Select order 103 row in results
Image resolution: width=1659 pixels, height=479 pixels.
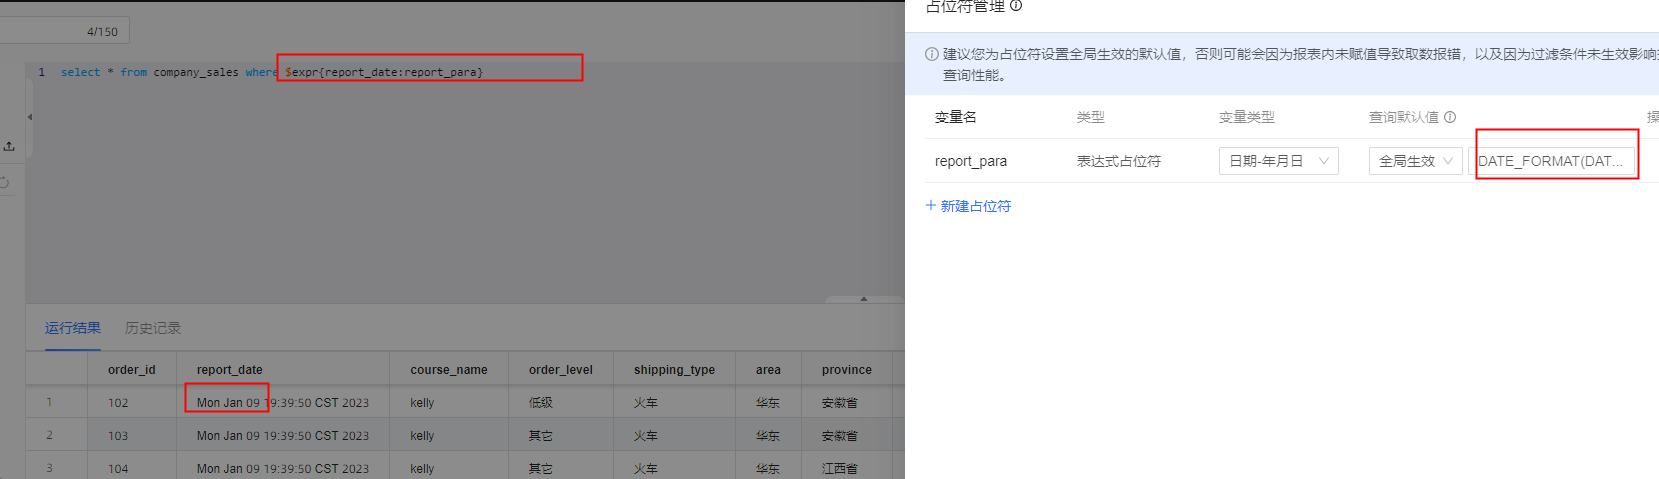(x=118, y=436)
